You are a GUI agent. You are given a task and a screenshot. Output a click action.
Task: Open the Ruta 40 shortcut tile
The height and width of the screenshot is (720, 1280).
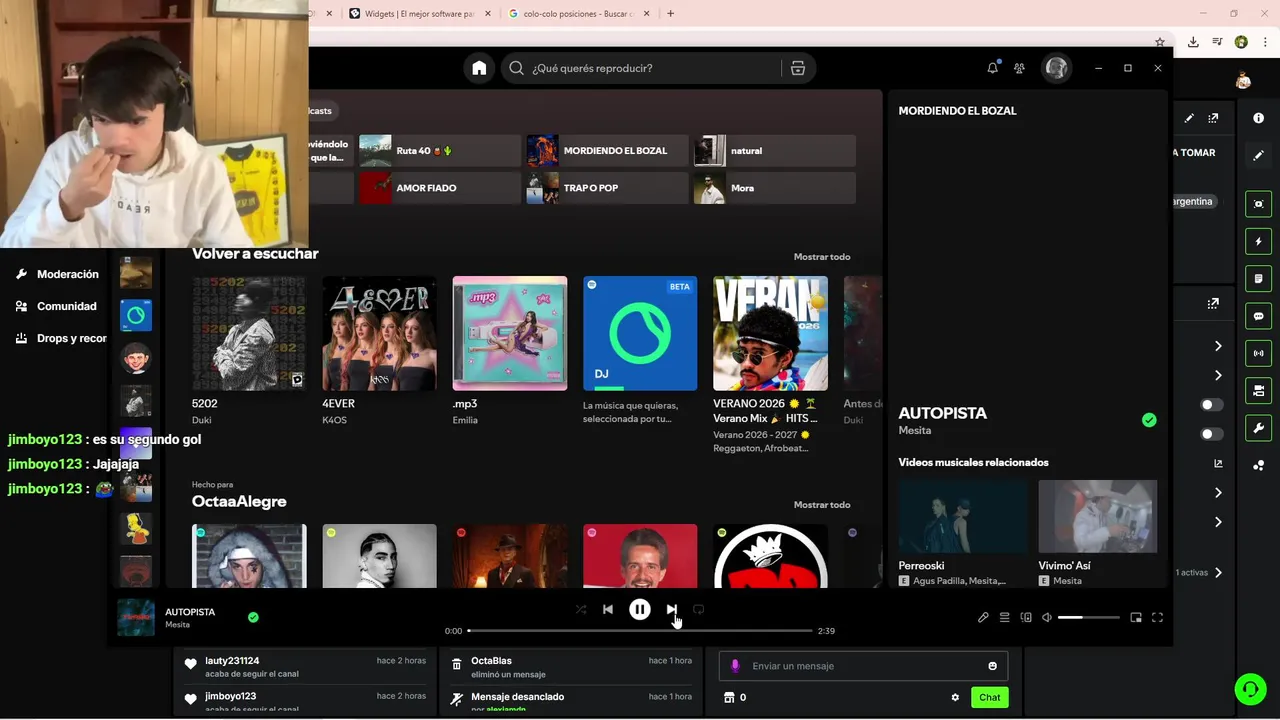439,150
